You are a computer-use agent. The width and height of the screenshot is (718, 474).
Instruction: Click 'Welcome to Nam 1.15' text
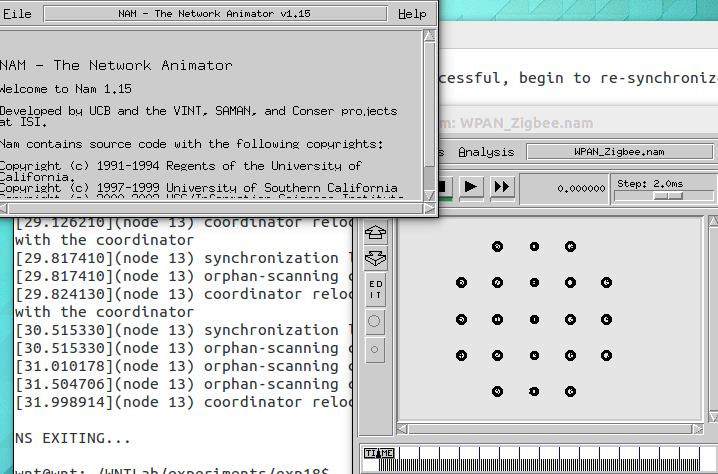66,89
